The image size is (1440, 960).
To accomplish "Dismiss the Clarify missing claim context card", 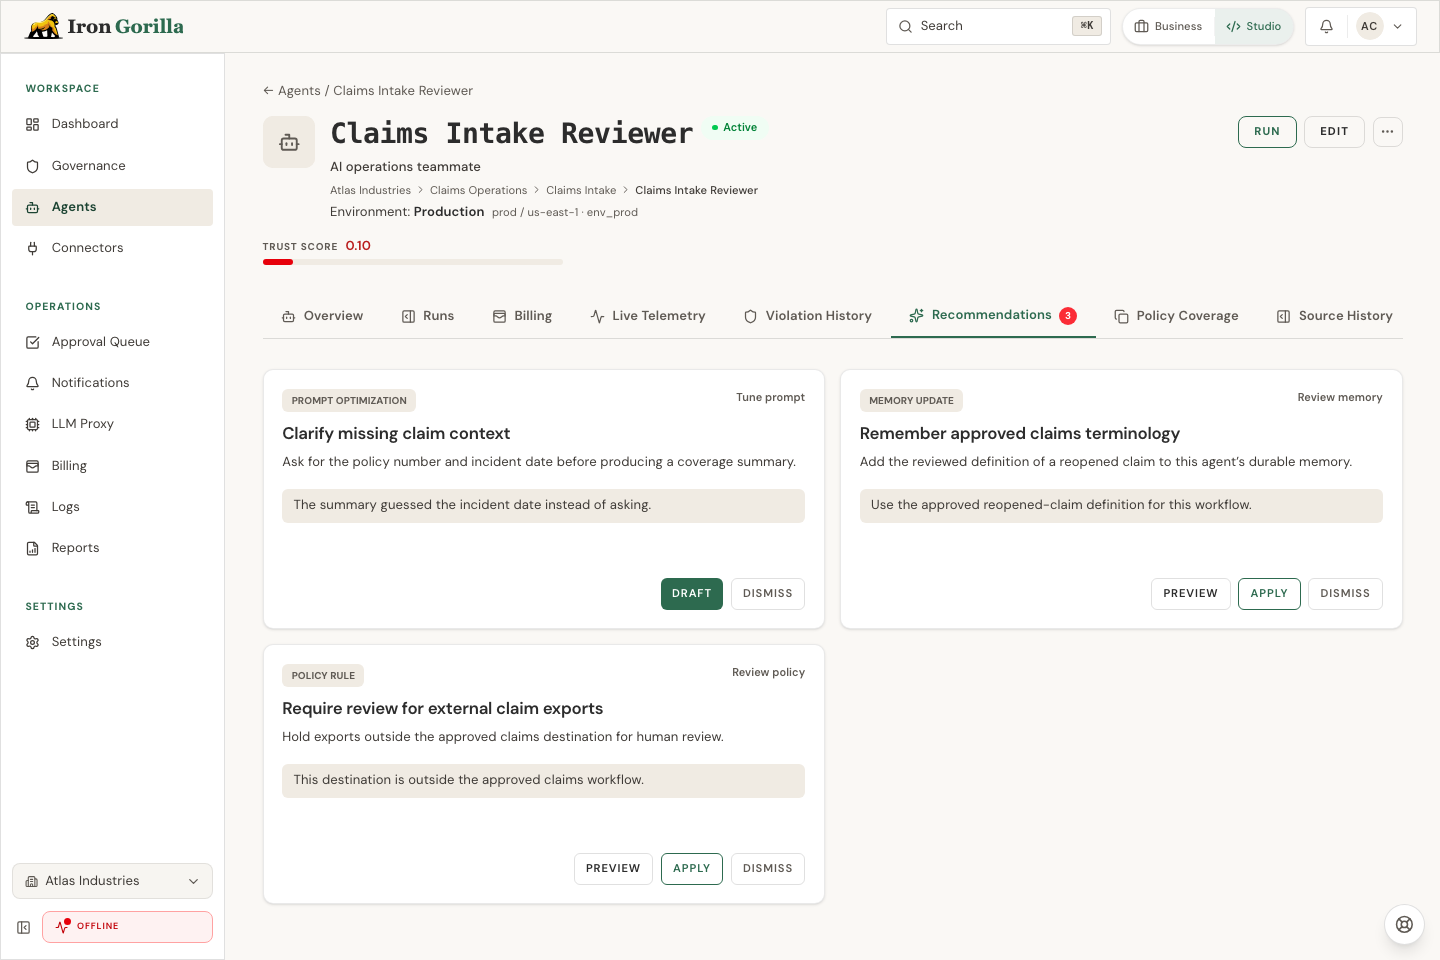I will coord(767,594).
